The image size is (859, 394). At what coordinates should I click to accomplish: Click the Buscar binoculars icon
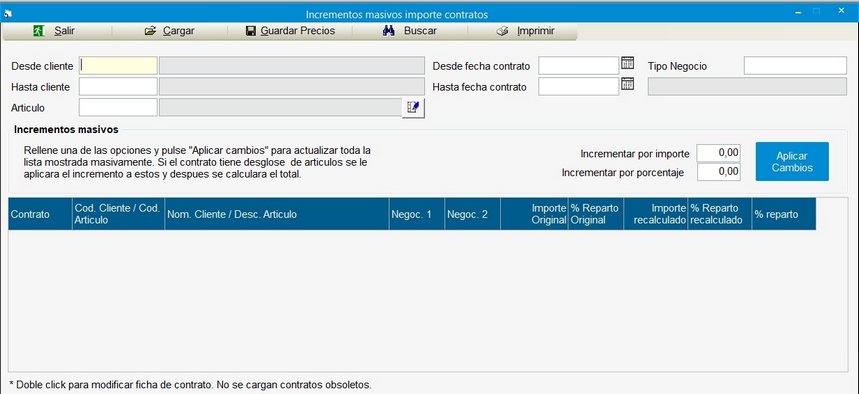pyautogui.click(x=388, y=31)
